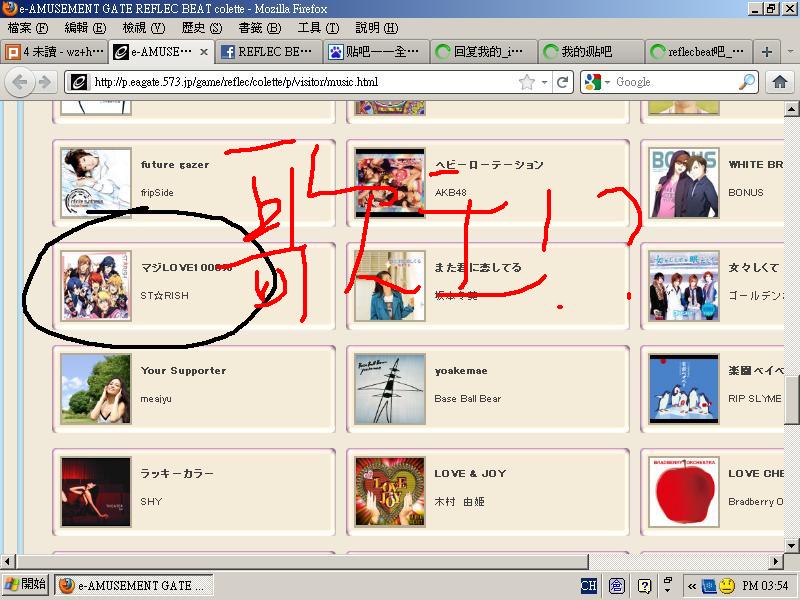Open the 工具 (T) menu
The height and width of the screenshot is (600, 800).
click(x=318, y=28)
